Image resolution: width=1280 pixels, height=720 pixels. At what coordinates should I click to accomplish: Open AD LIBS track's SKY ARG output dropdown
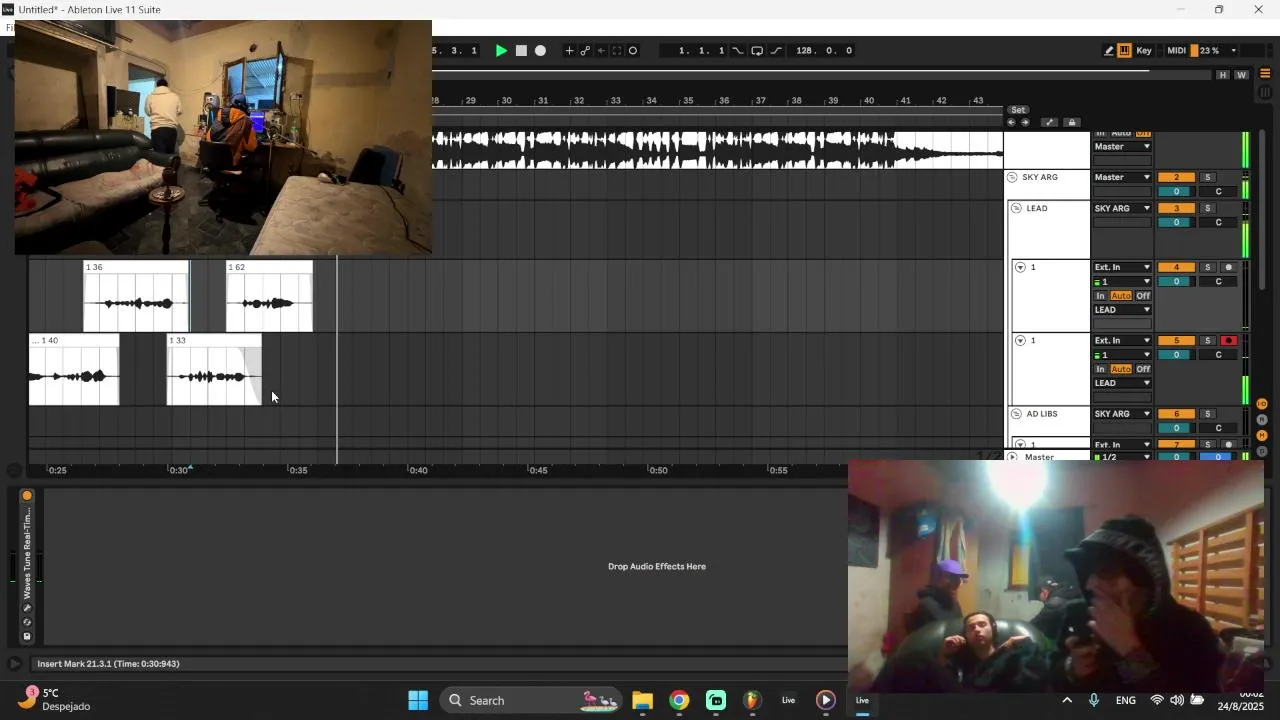click(x=1122, y=414)
